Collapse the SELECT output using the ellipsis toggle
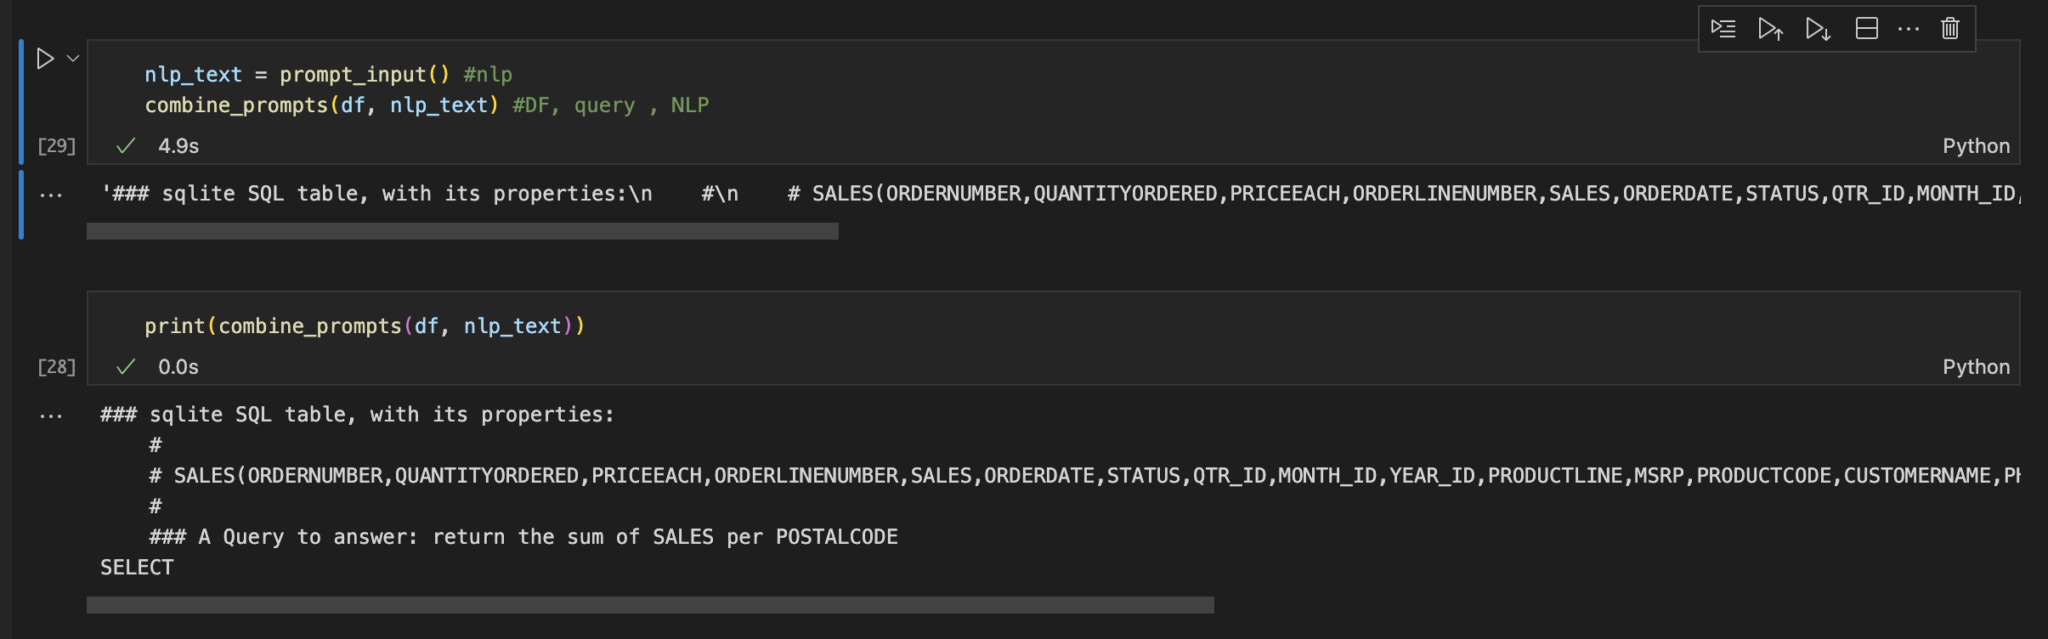The image size is (2048, 639). [x=50, y=414]
